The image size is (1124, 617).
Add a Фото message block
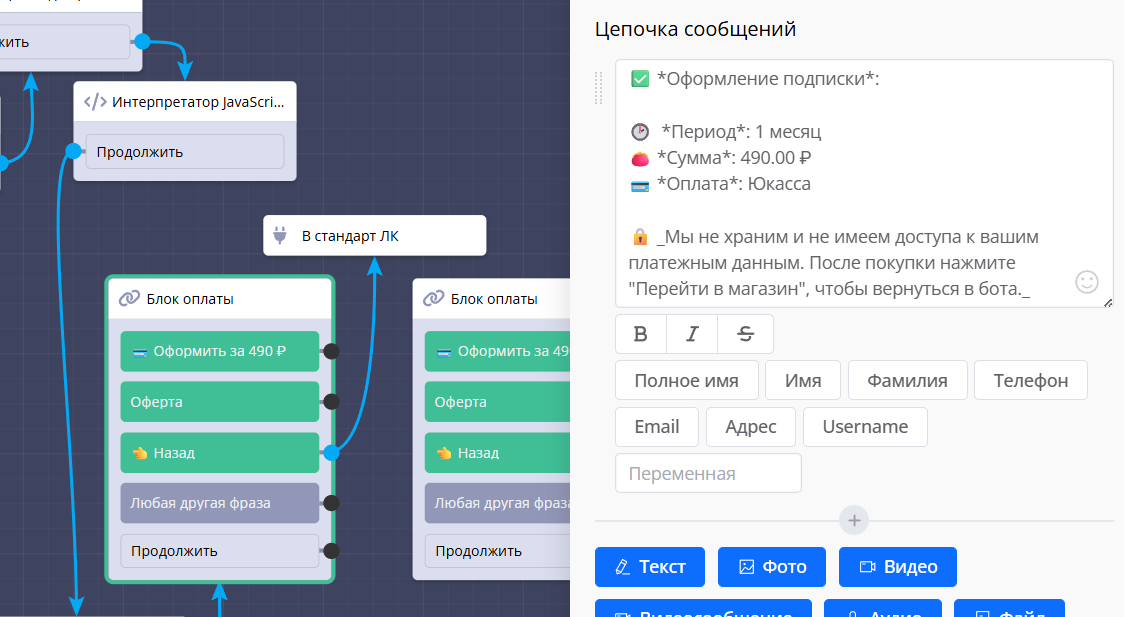point(772,567)
